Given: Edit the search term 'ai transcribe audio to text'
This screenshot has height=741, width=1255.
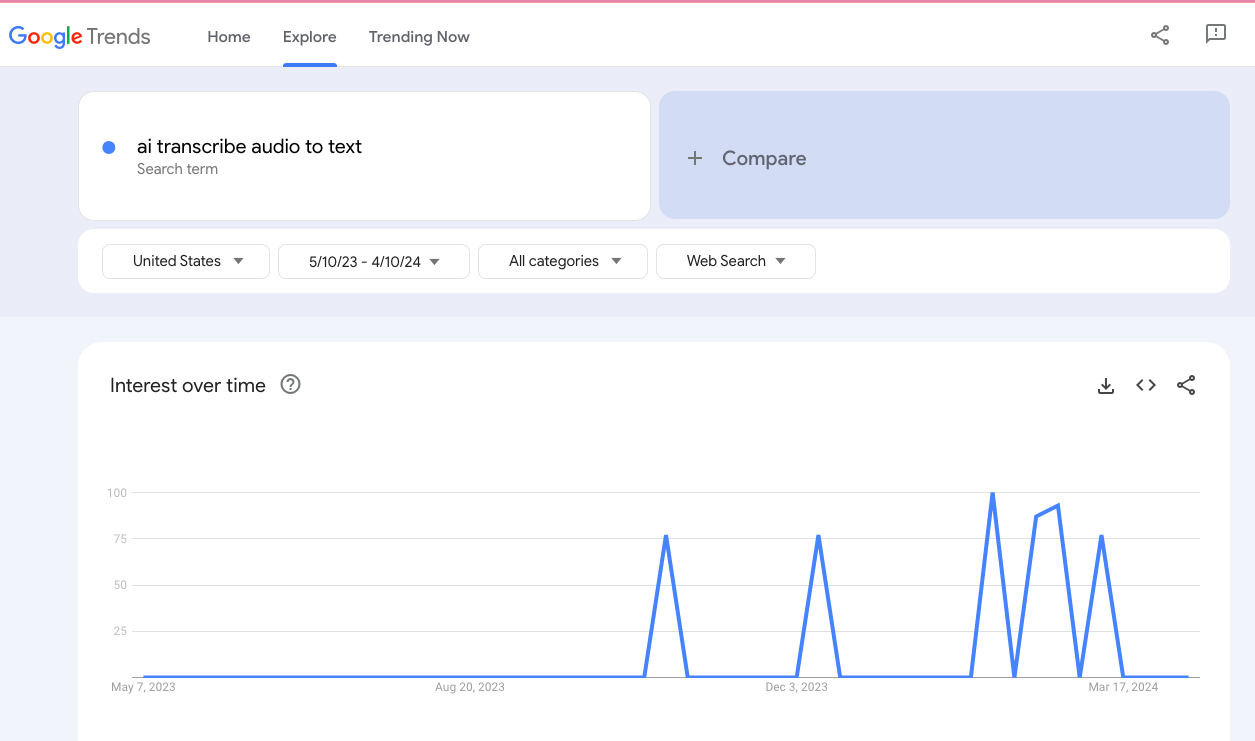Looking at the screenshot, I should click(250, 147).
